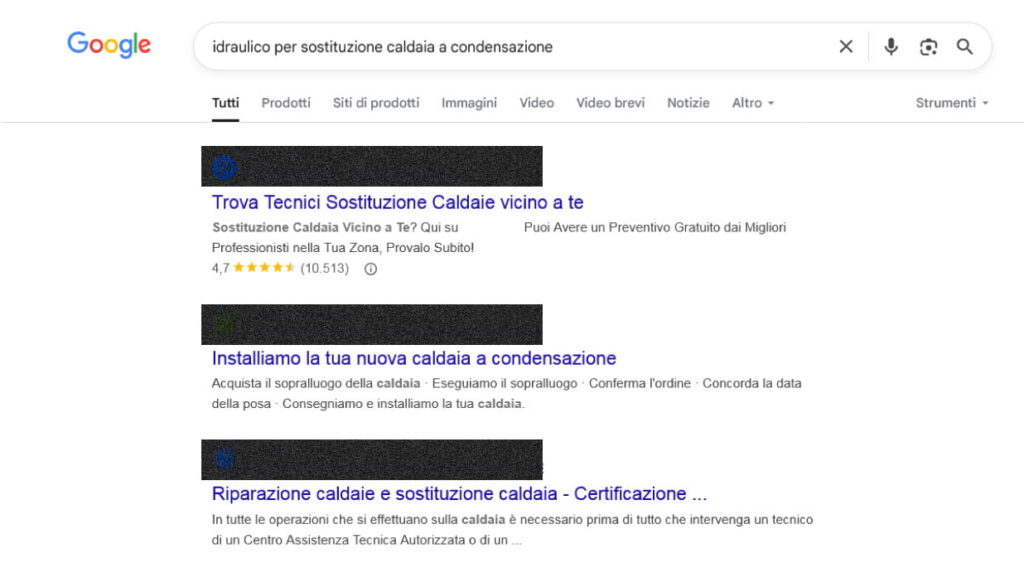This screenshot has width=1024, height=568.
Task: Switch to the Notizie tab
Action: 688,103
